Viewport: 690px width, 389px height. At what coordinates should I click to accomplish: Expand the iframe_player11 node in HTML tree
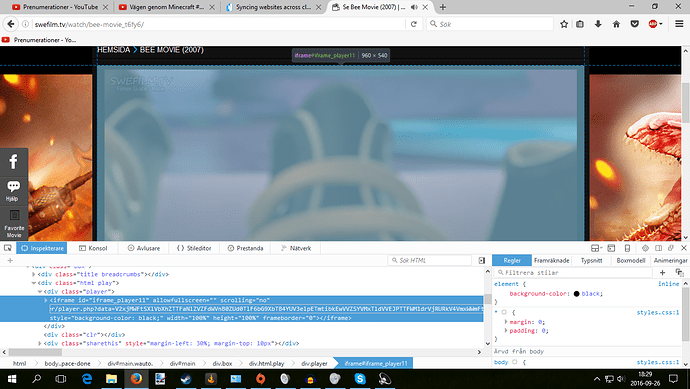pos(46,300)
